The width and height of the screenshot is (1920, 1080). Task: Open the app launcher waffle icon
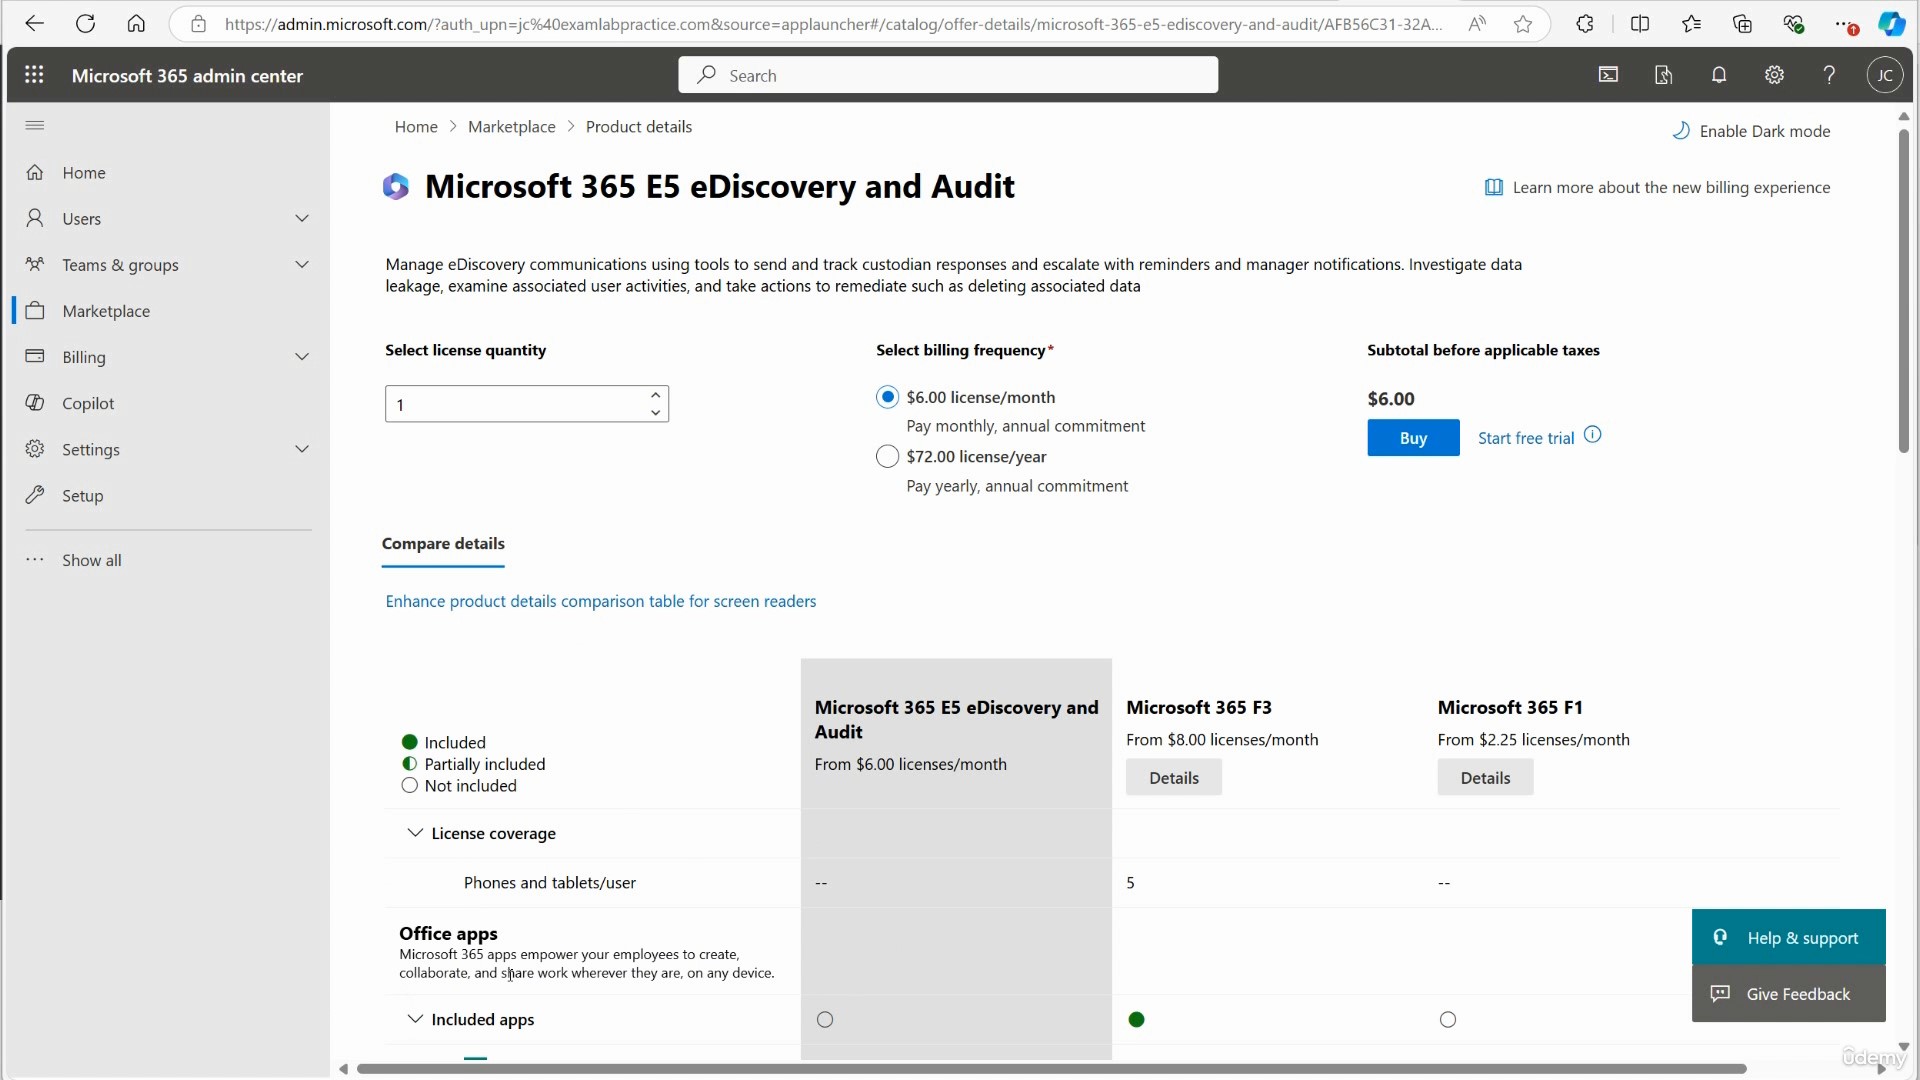pos(34,75)
